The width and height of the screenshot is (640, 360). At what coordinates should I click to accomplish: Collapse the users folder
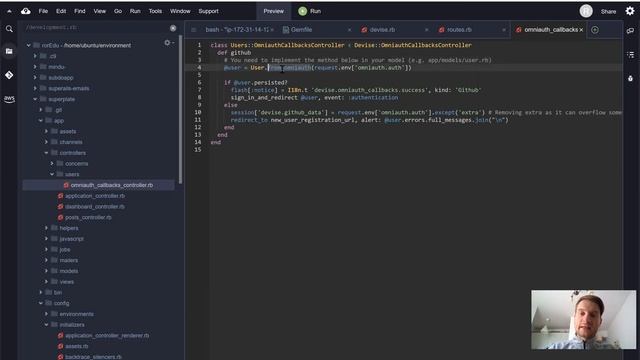click(52, 174)
